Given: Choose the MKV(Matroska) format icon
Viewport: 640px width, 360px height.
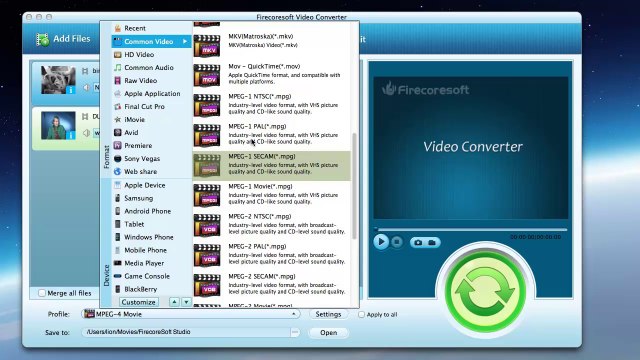Looking at the screenshot, I should click(x=207, y=46).
